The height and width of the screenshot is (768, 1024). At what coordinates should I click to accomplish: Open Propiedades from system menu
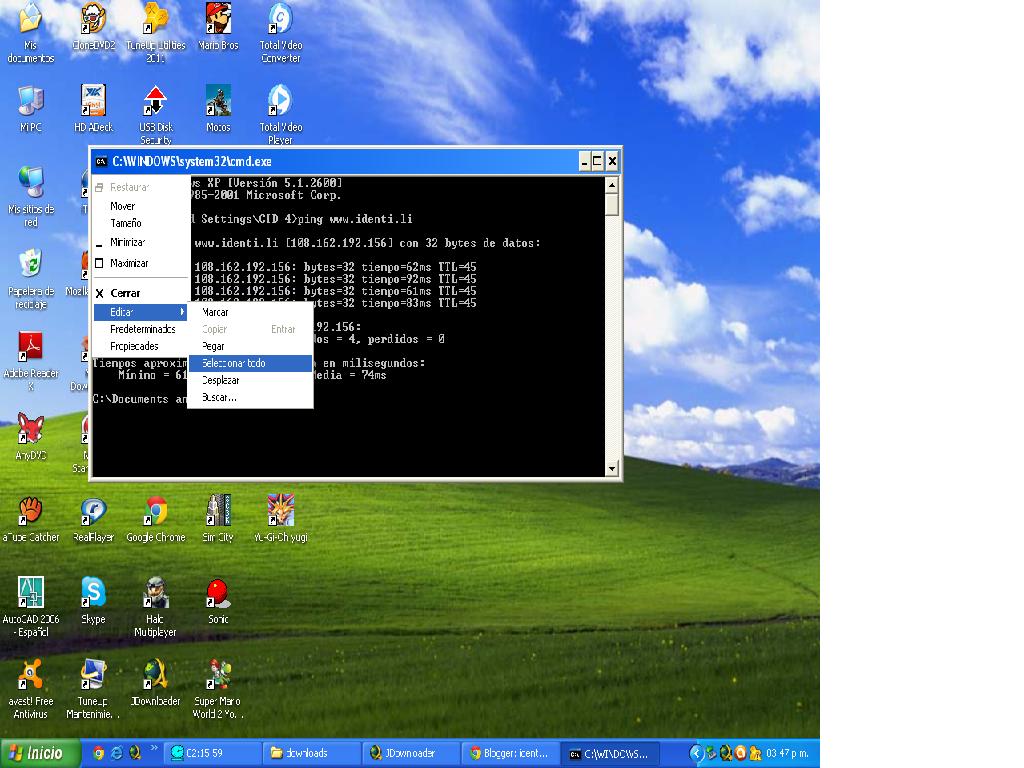(x=141, y=346)
